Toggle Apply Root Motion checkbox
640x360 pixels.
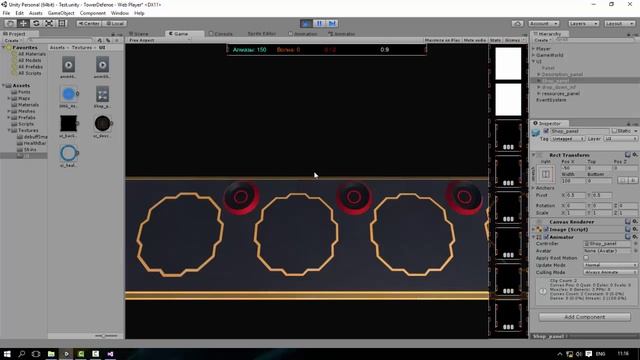pos(586,258)
